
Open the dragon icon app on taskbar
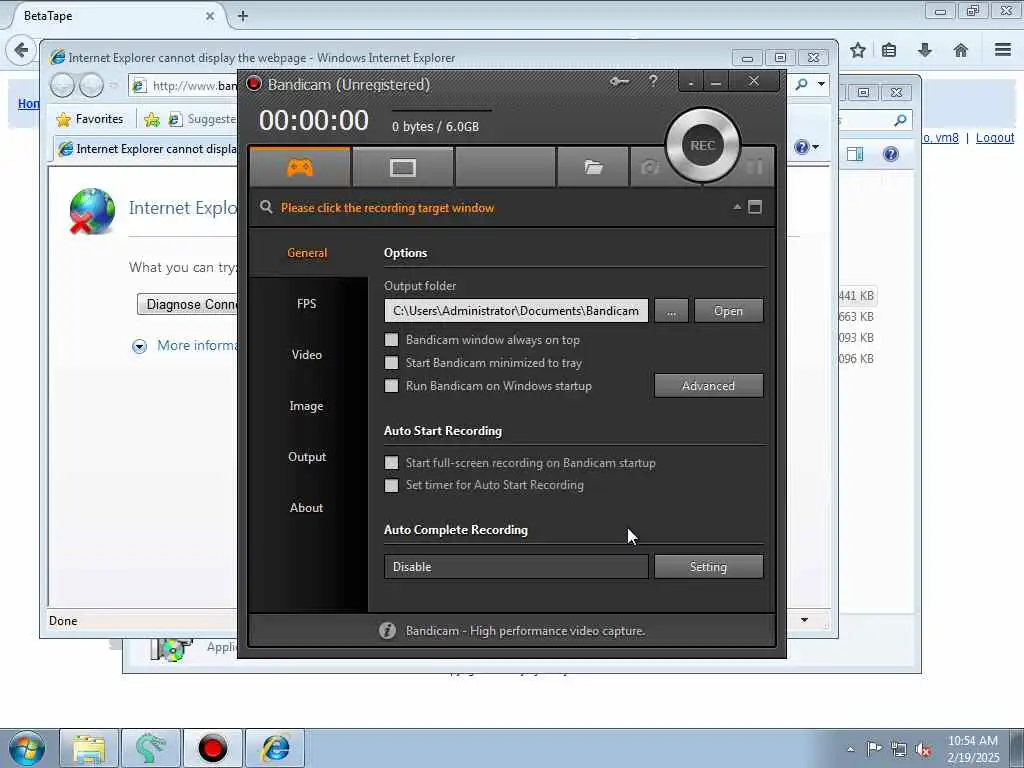(150, 748)
